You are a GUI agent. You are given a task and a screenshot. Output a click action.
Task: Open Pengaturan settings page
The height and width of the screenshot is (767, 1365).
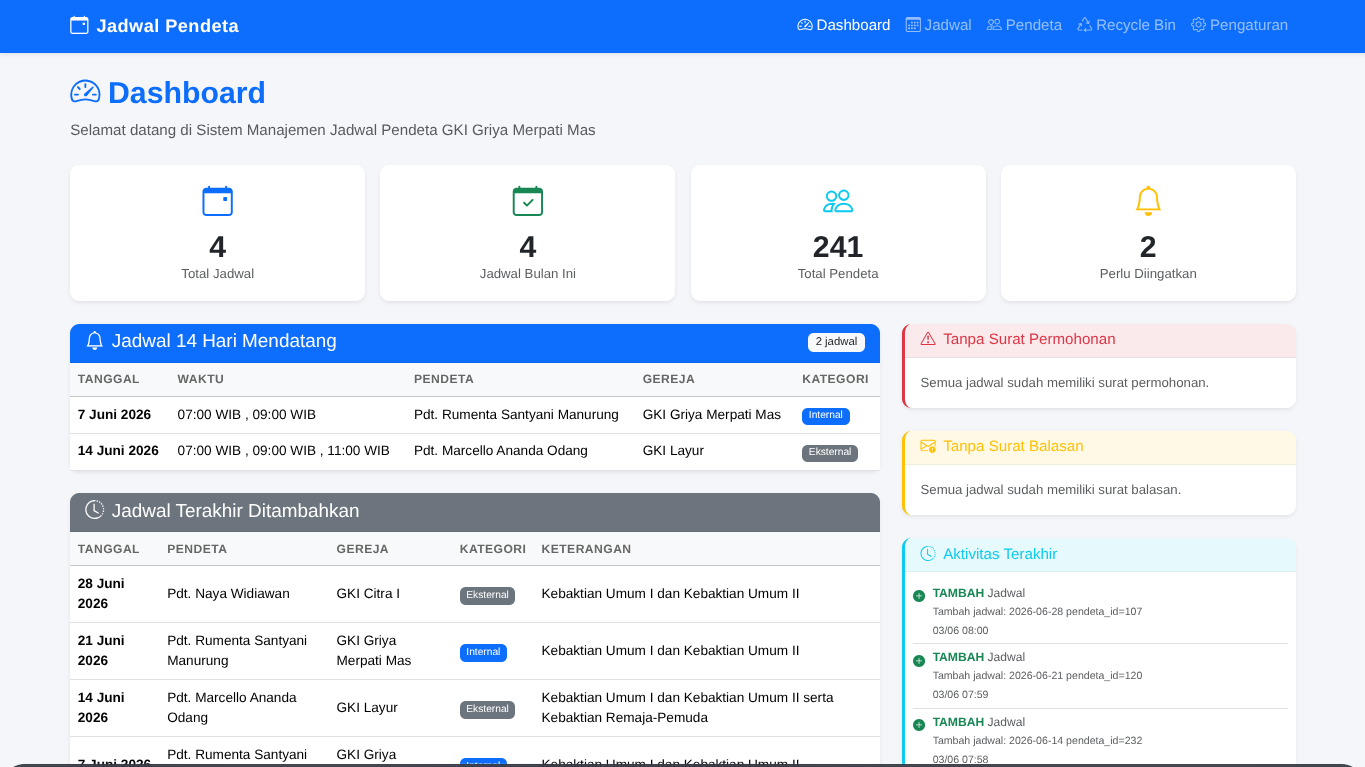tap(1239, 25)
